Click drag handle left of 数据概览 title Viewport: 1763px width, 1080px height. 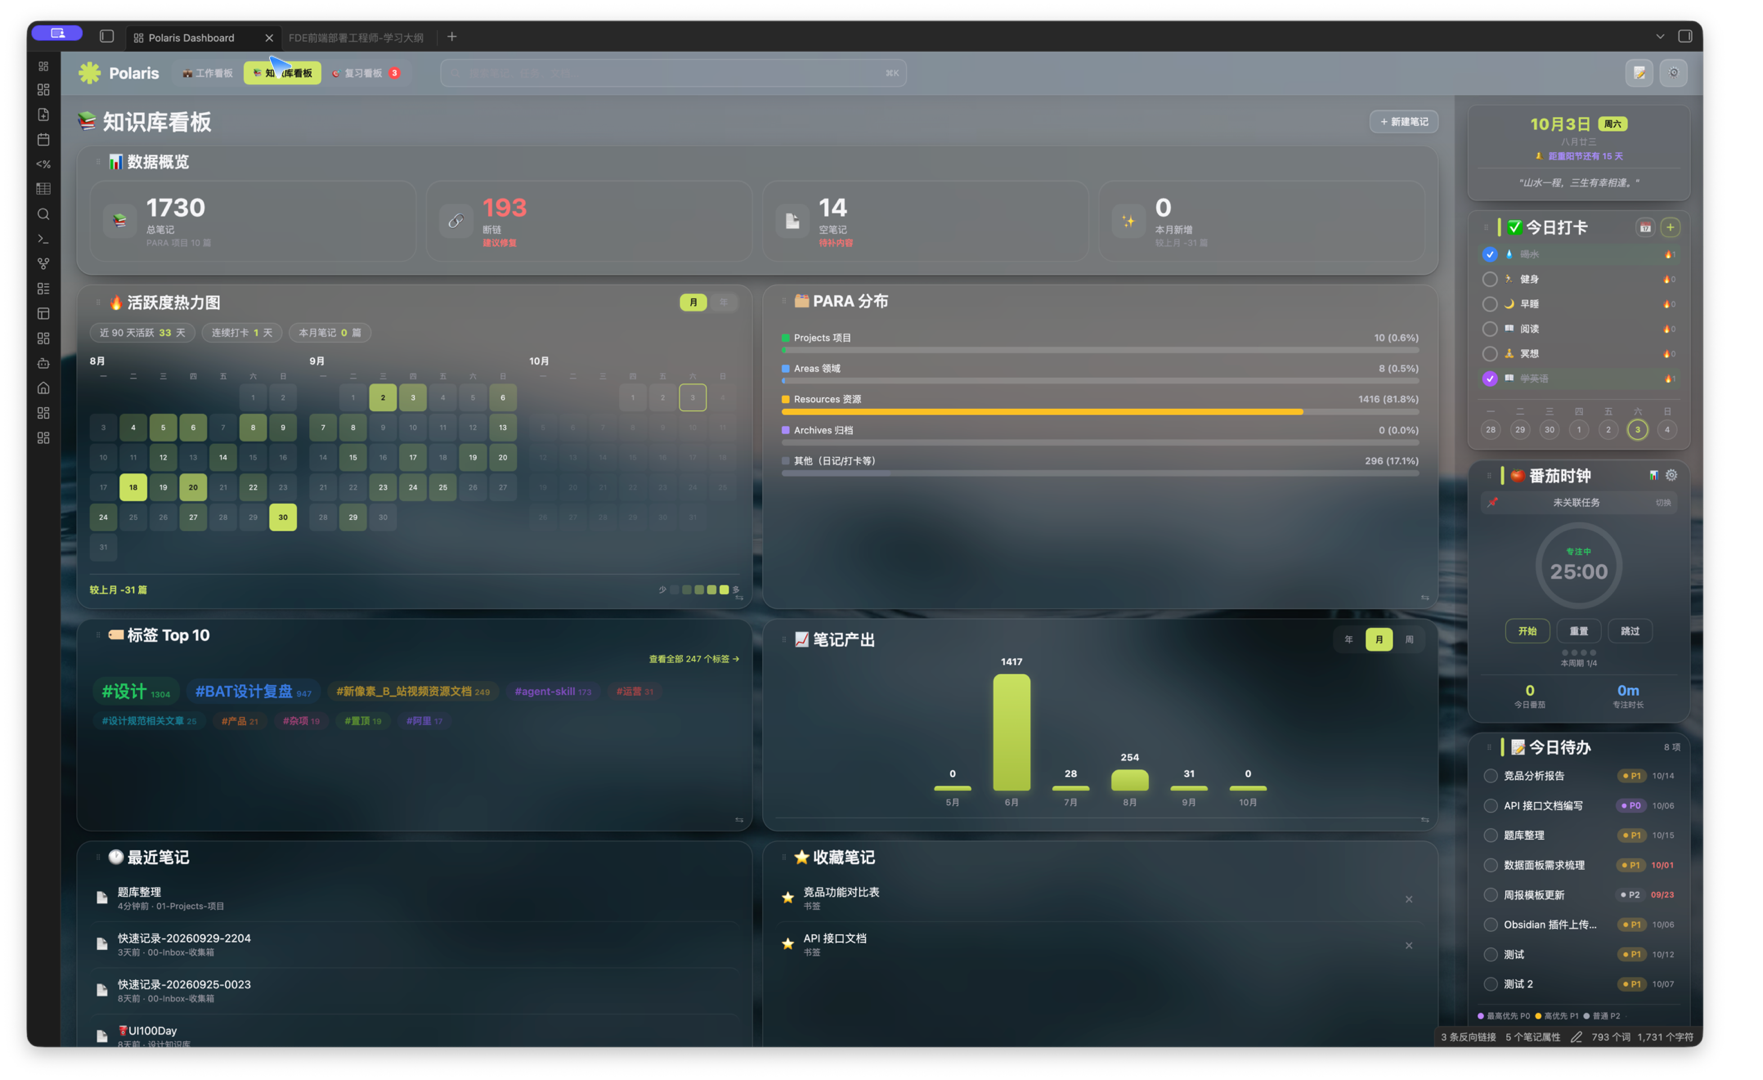98,162
